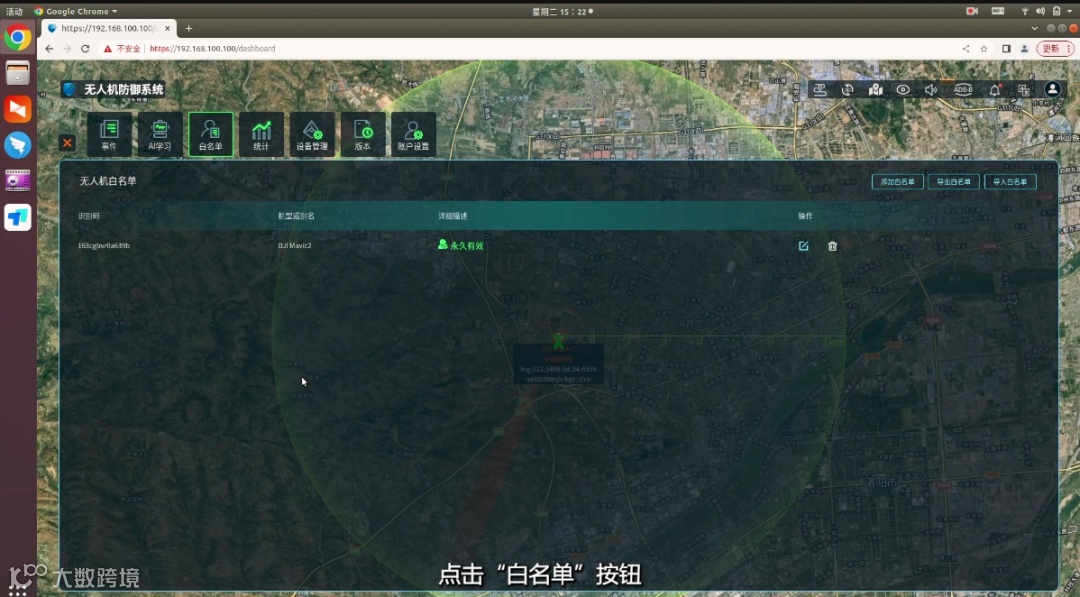Image resolution: width=1080 pixels, height=597 pixels.
Task: Open Chrome from the Ubuntu dock
Action: click(x=18, y=37)
